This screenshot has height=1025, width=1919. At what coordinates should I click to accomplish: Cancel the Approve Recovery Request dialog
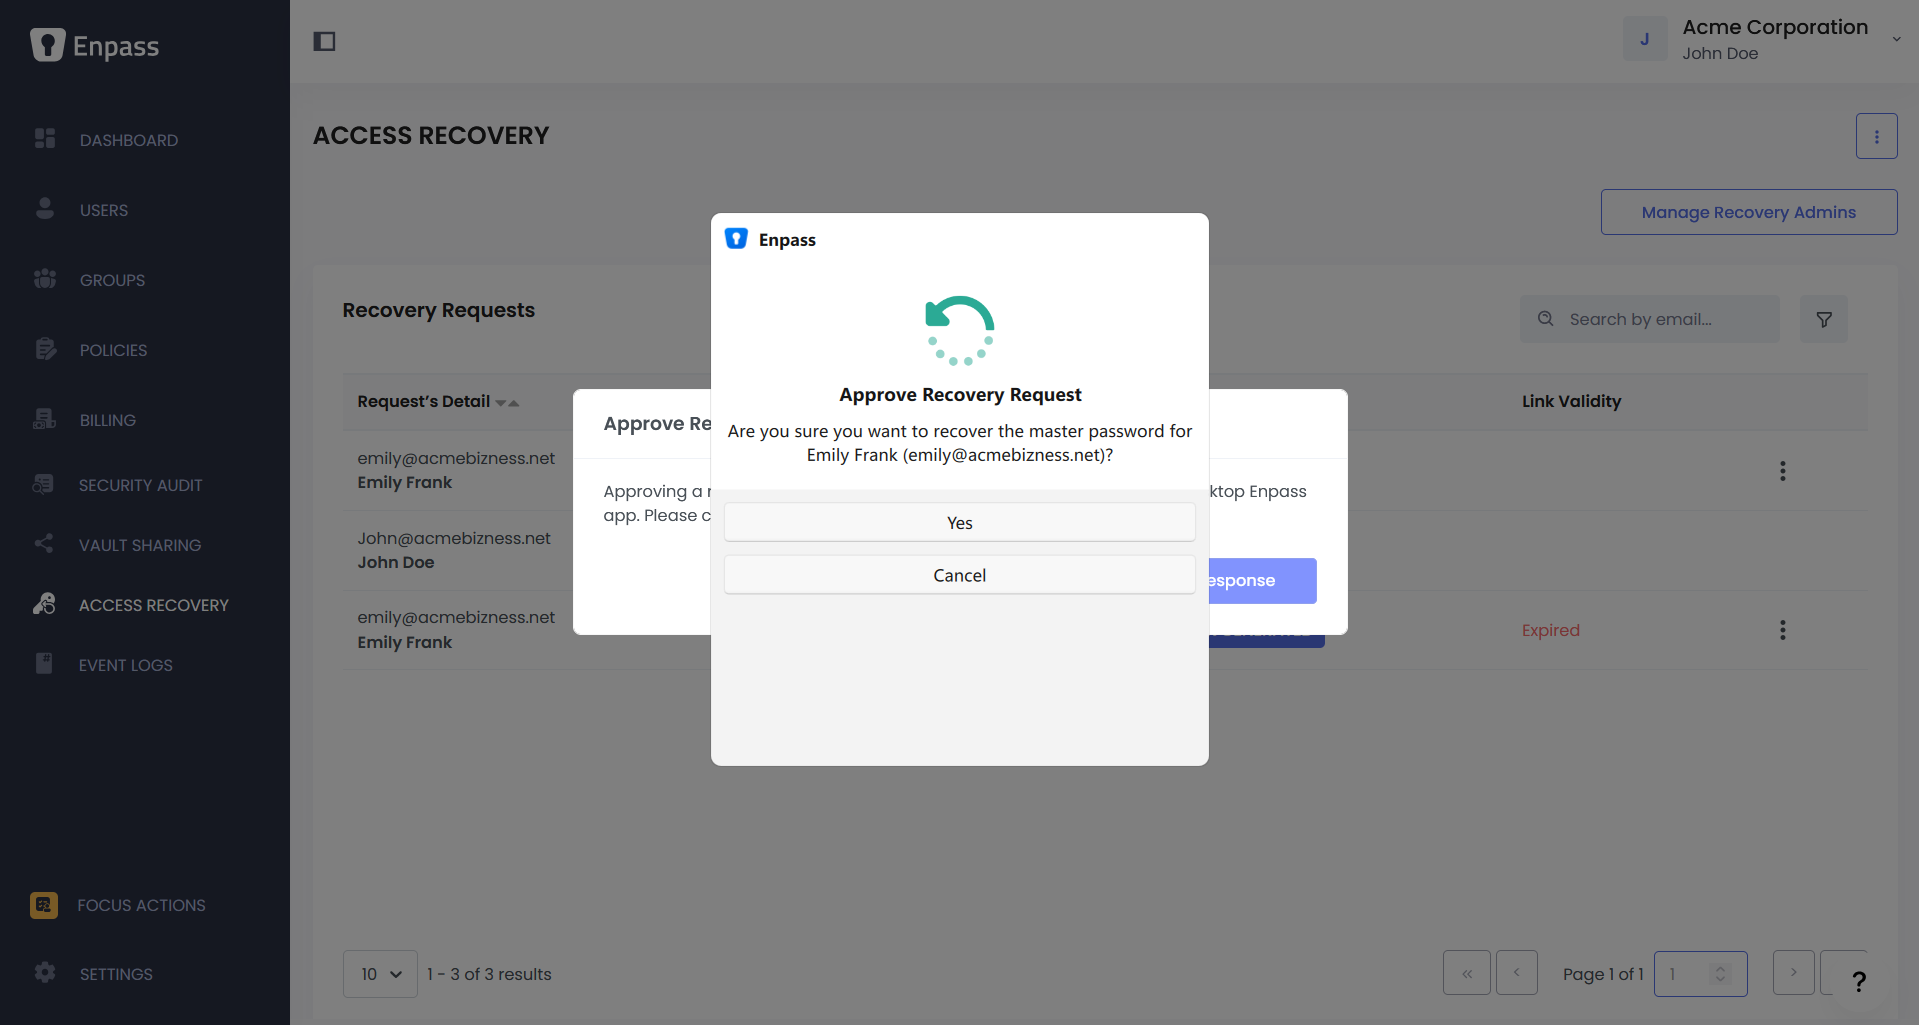point(959,575)
